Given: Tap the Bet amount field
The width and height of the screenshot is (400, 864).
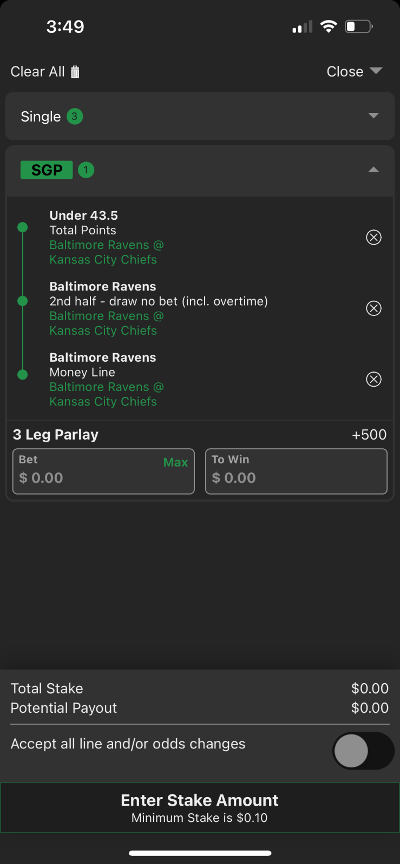Looking at the screenshot, I should 104,471.
